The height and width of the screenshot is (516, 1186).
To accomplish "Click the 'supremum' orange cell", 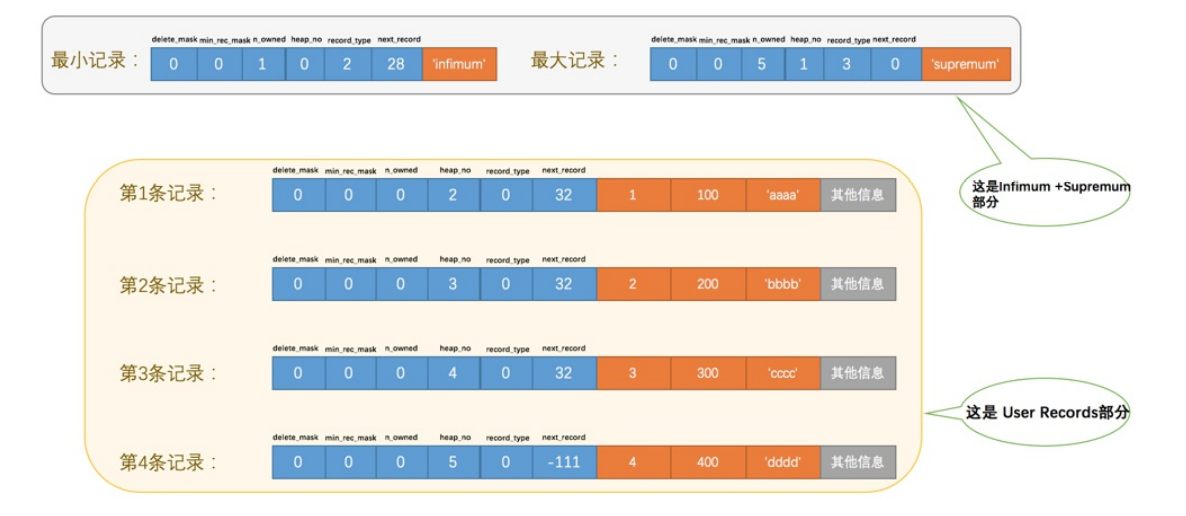I will 966,64.
